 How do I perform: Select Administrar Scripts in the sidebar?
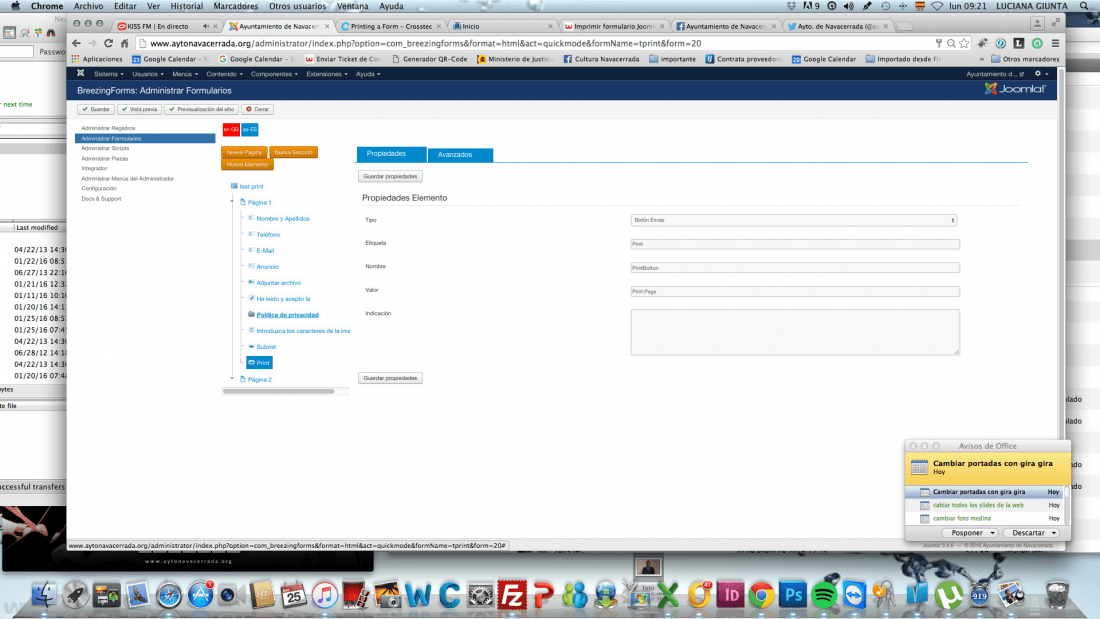105,149
